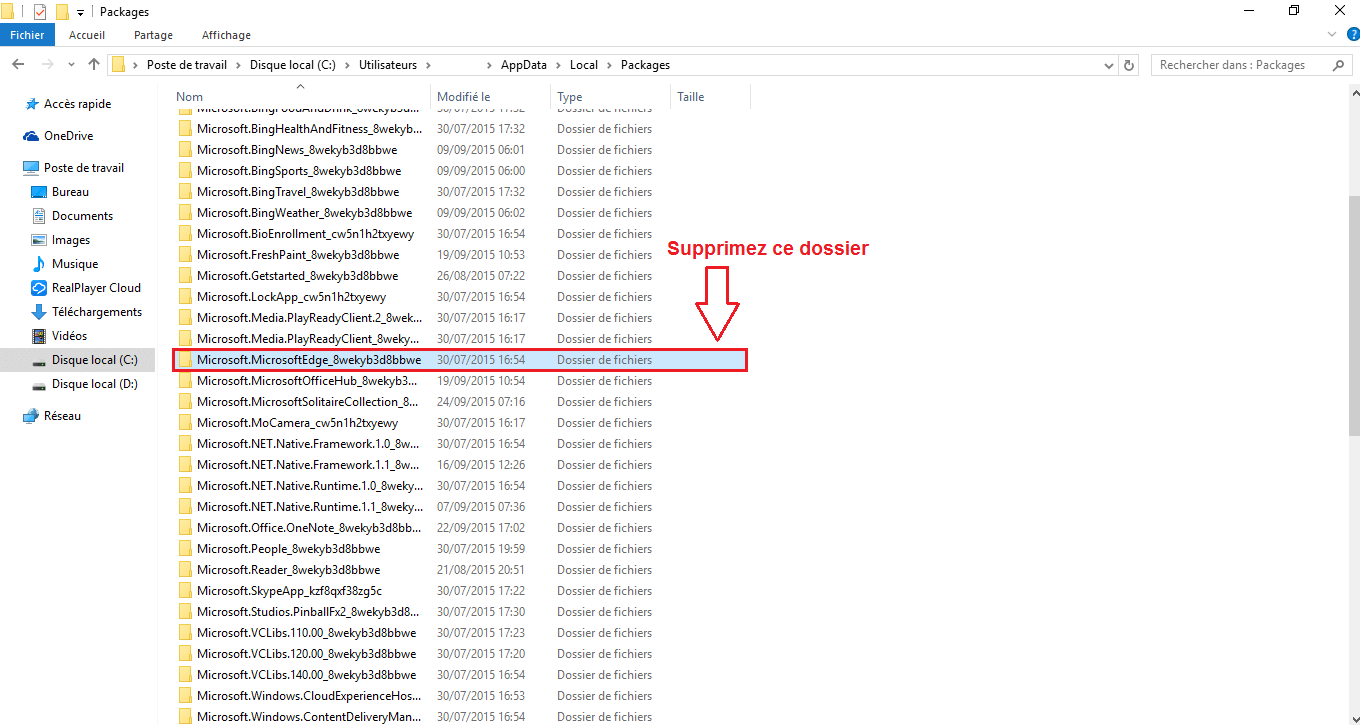
Task: Click the AppData breadcrumb in address bar
Action: (523, 65)
